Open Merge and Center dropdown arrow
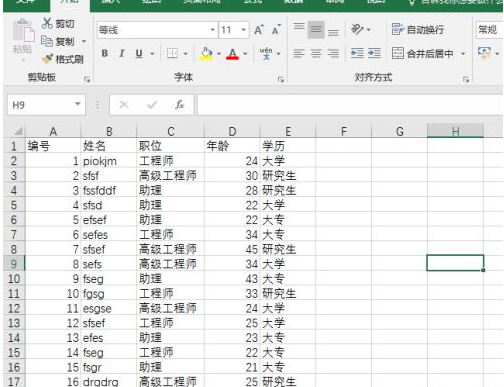This screenshot has width=504, height=387. click(x=463, y=54)
